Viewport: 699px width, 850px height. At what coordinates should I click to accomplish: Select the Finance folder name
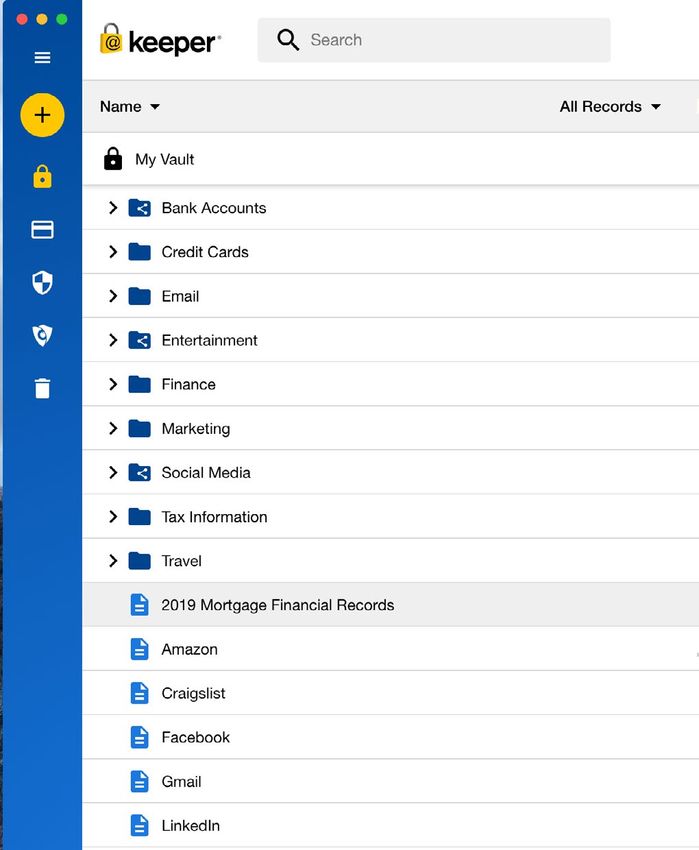(x=188, y=385)
